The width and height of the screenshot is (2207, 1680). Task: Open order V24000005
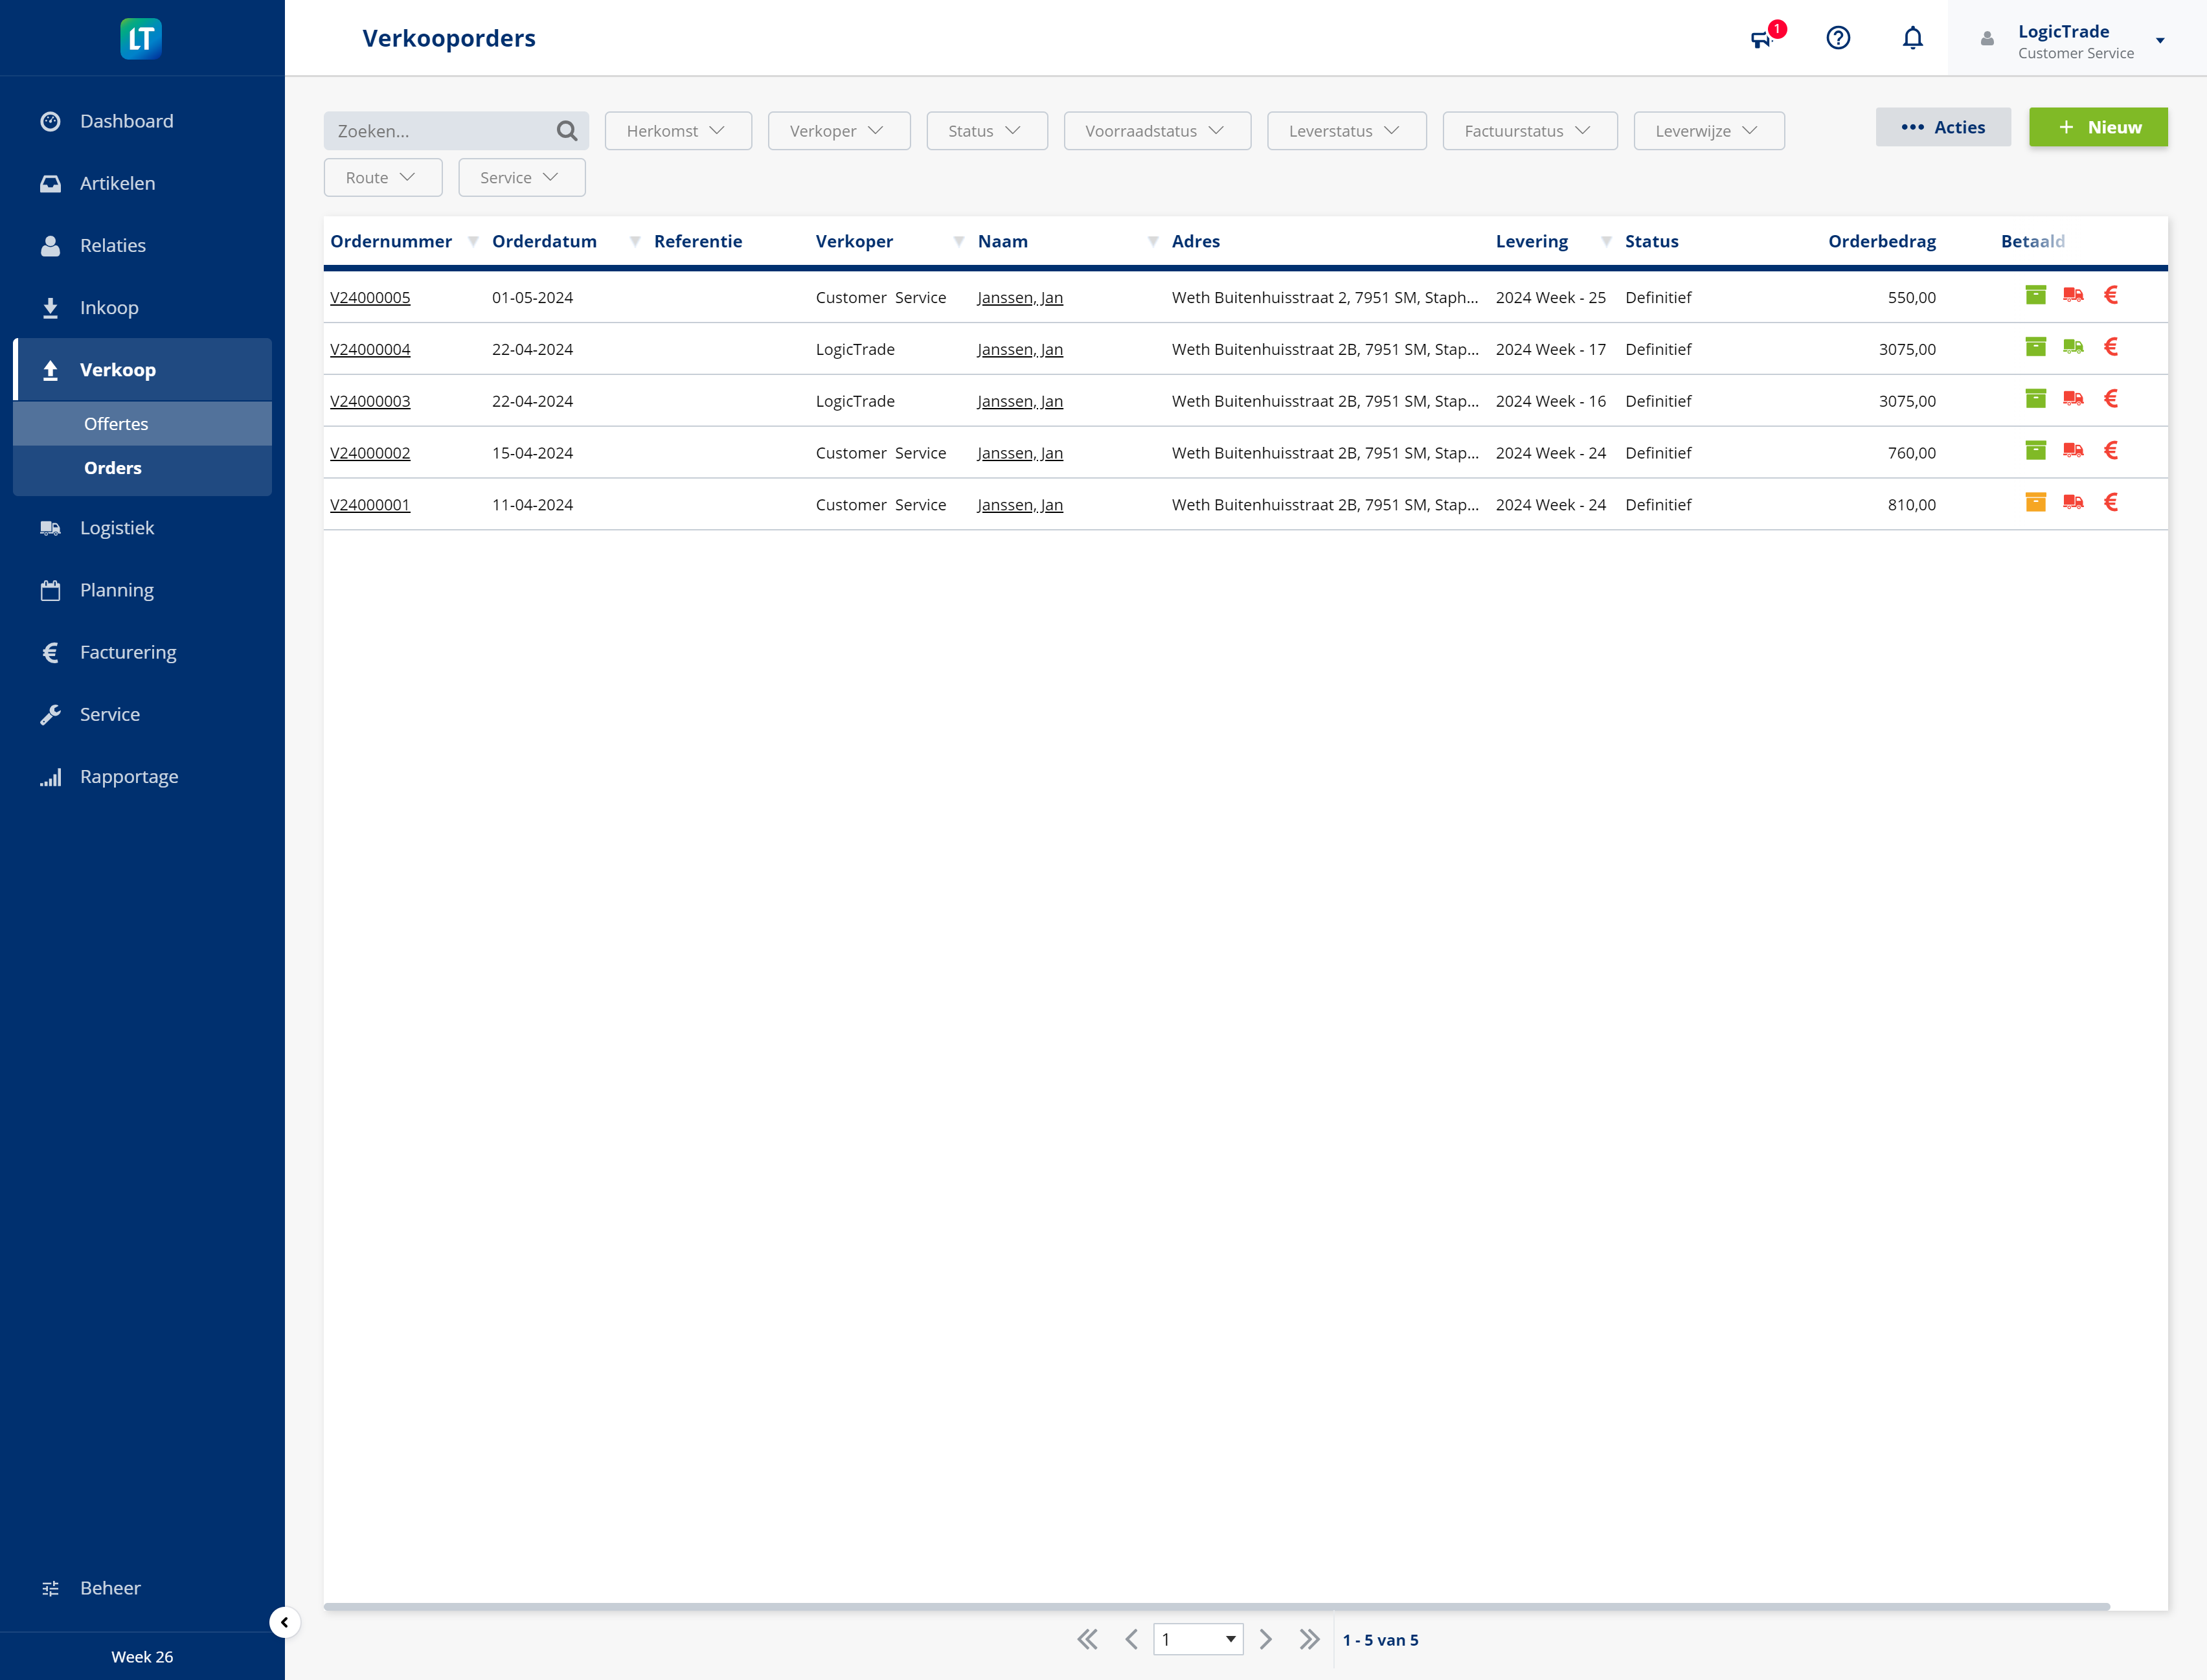370,297
